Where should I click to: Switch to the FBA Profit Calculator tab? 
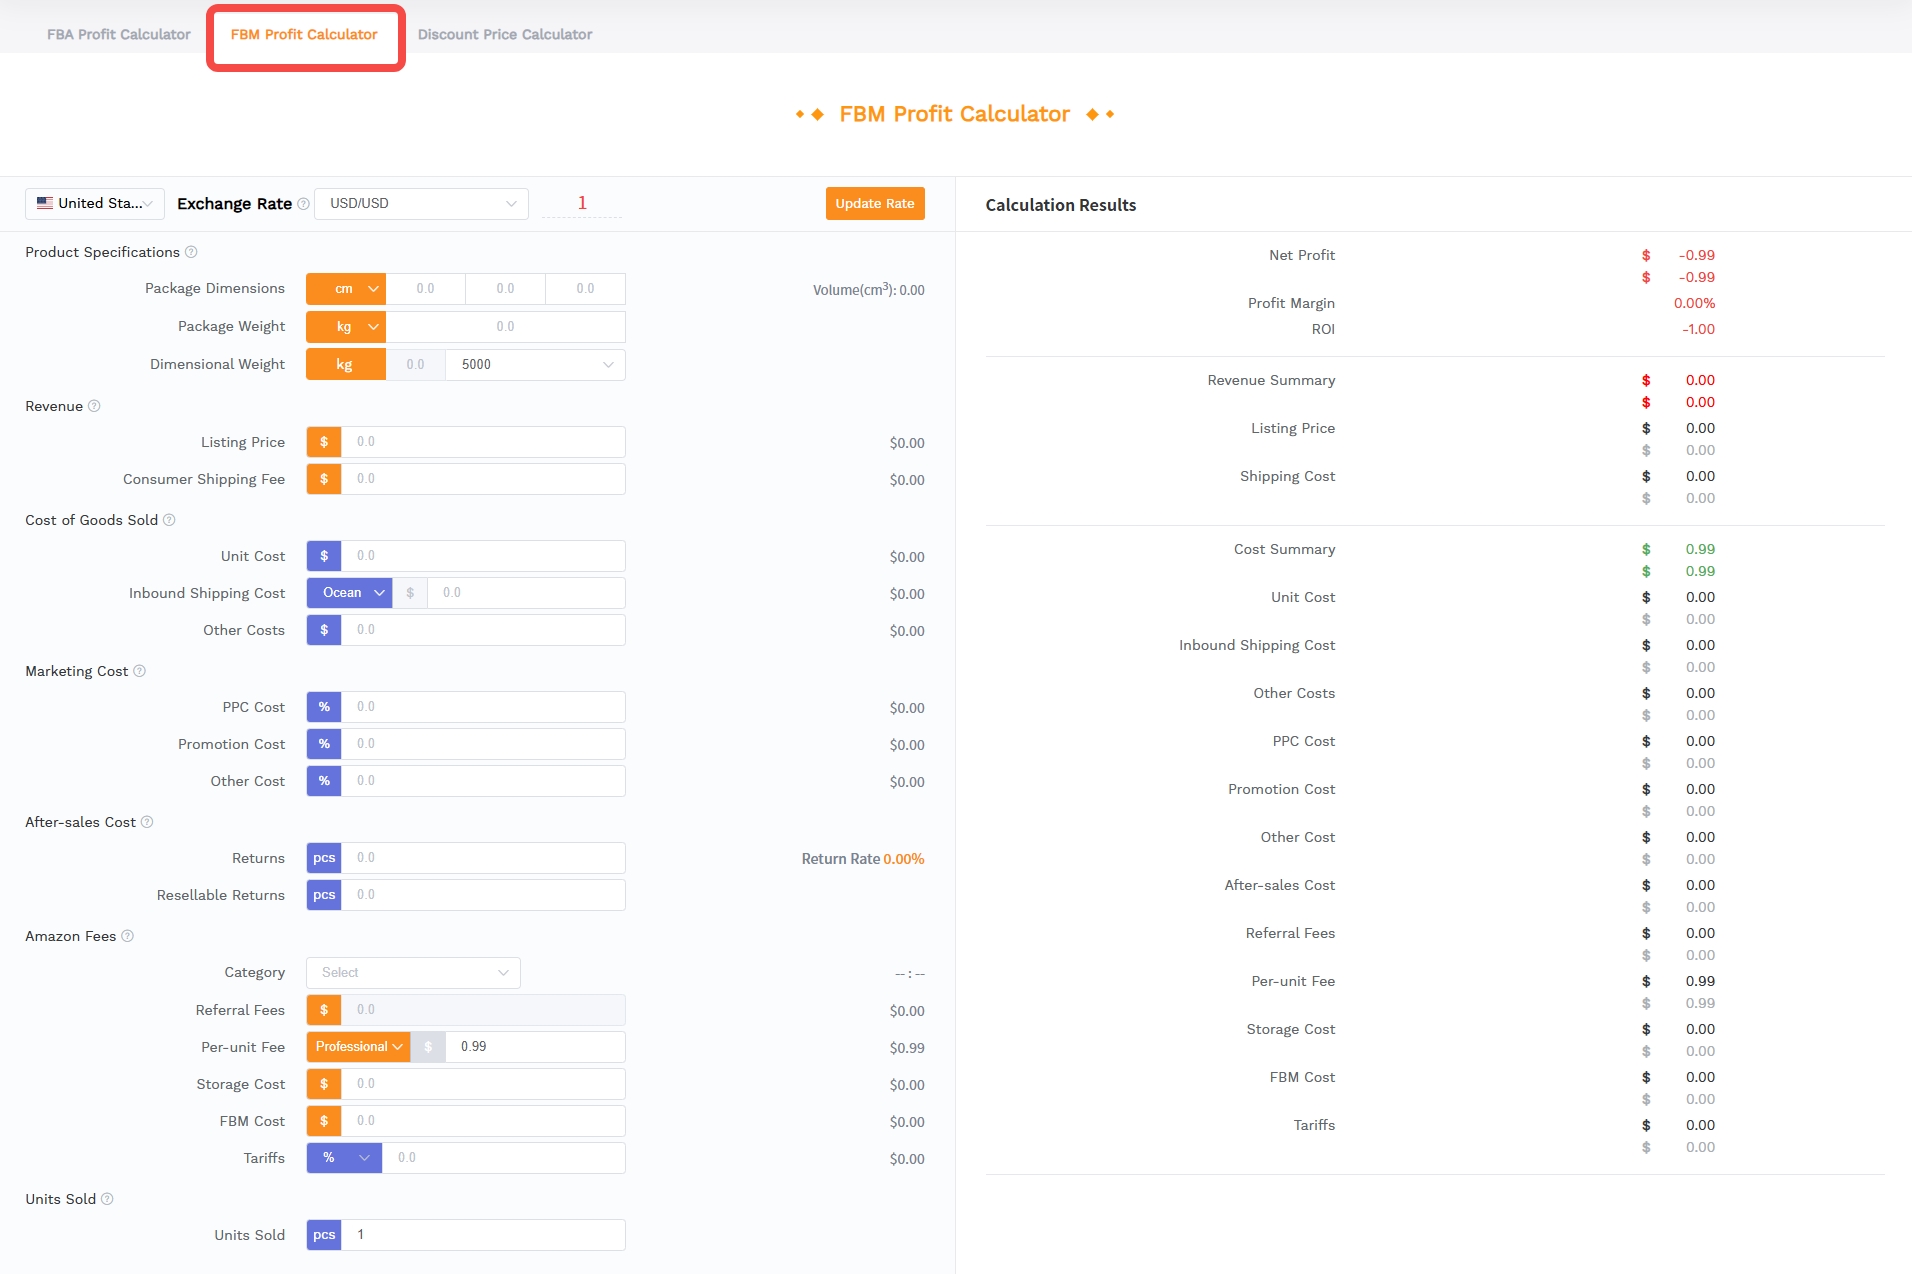[118, 34]
